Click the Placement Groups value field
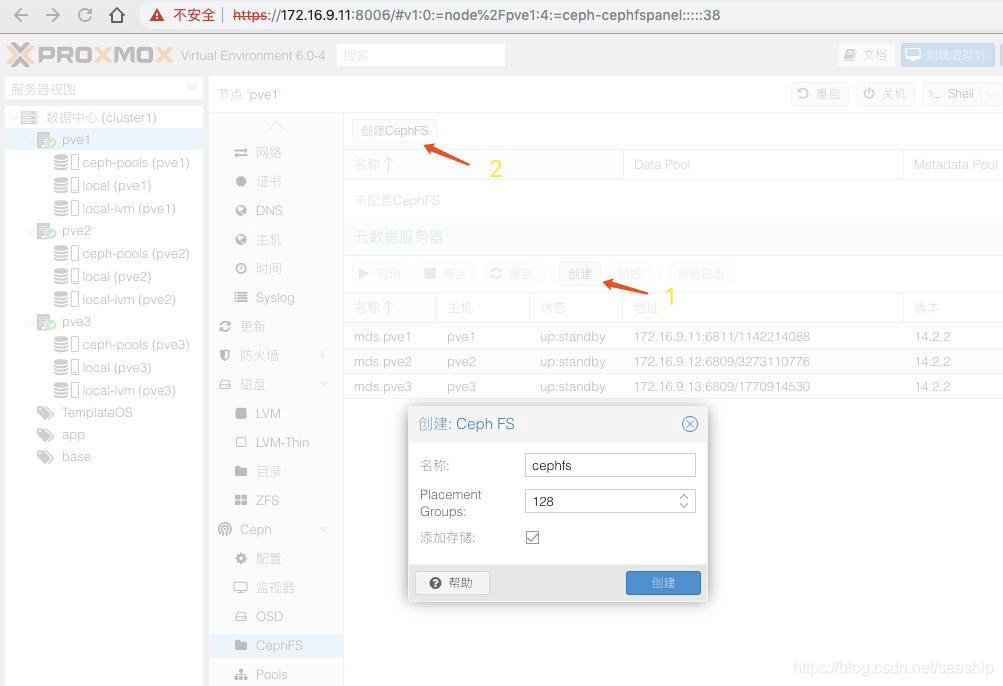The image size is (1003, 686). click(x=599, y=501)
